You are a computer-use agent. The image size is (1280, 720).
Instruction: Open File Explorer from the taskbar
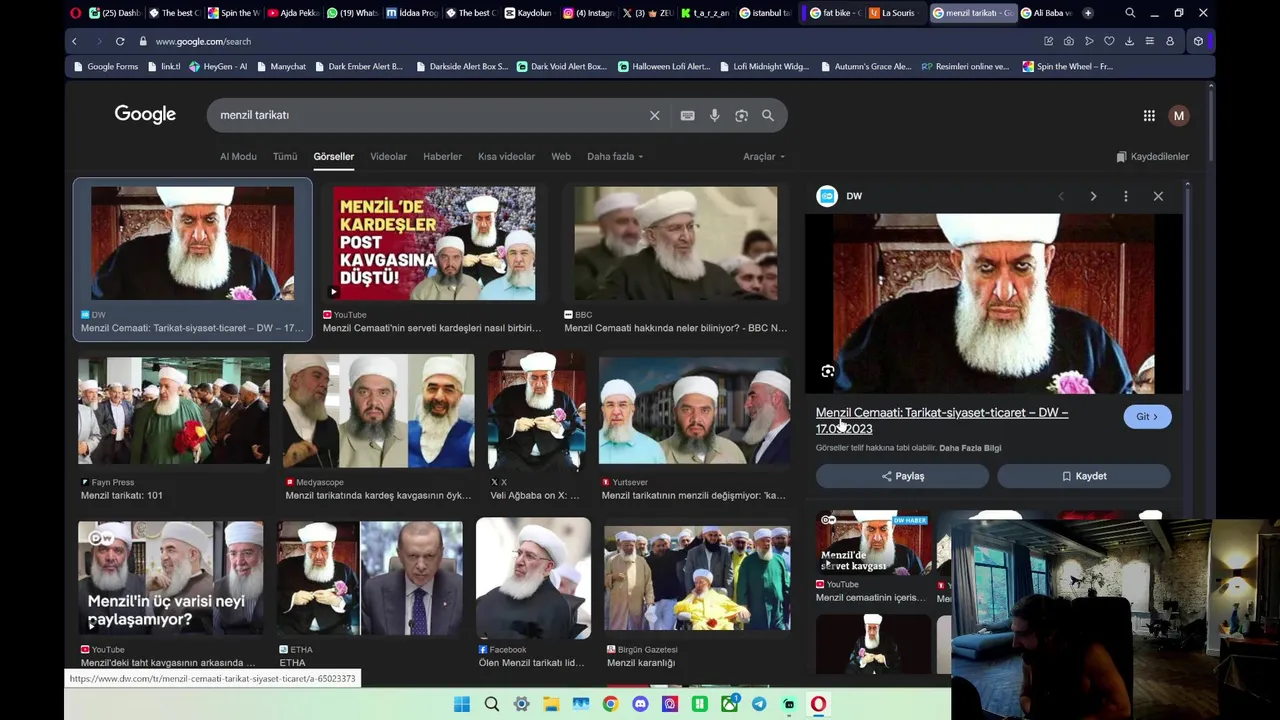551,704
